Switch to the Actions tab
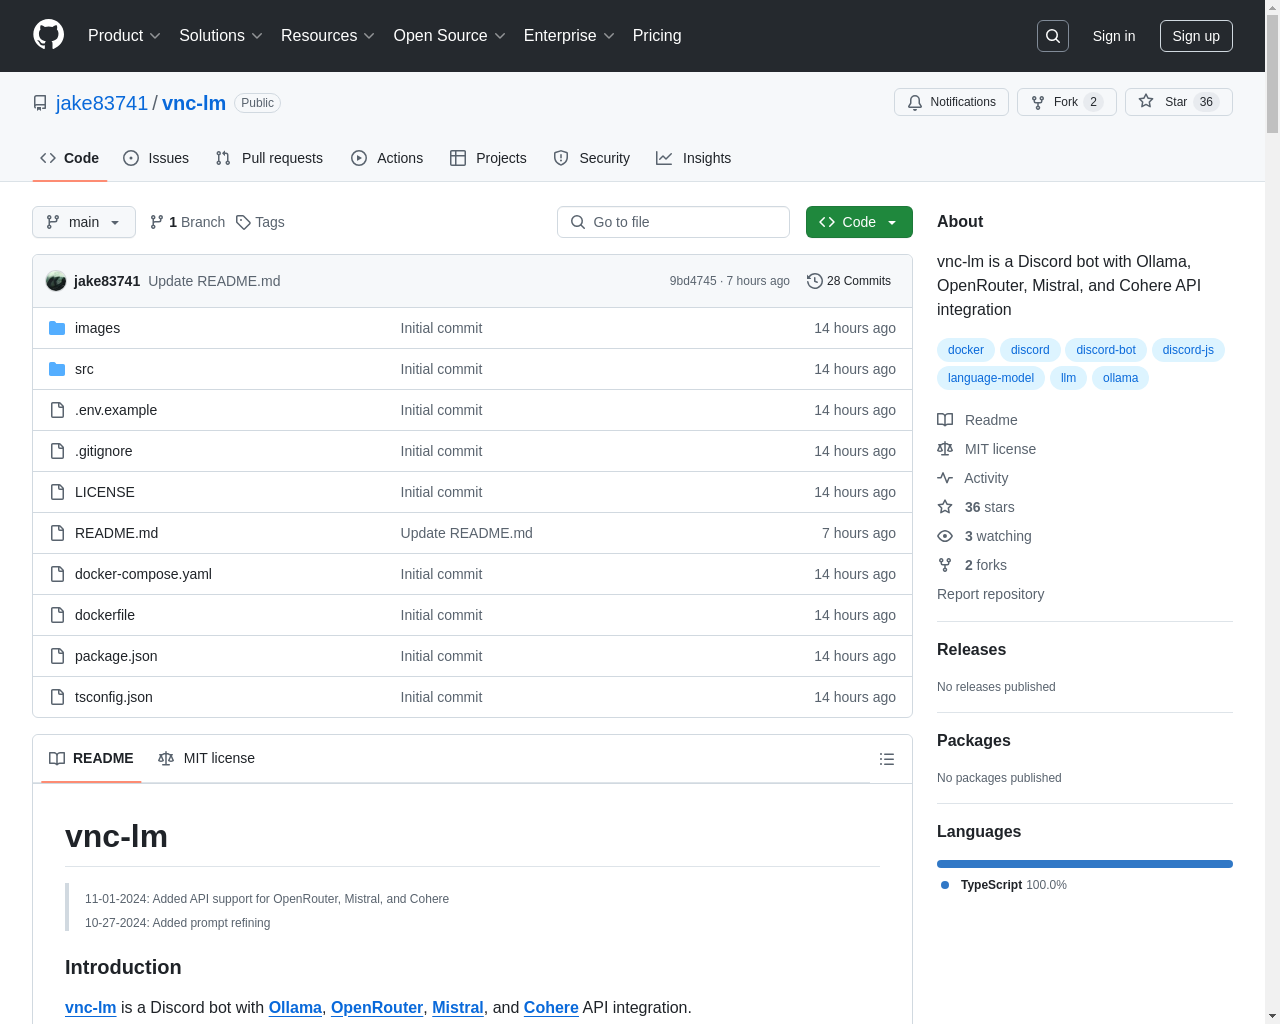This screenshot has height=1024, width=1280. tap(387, 158)
